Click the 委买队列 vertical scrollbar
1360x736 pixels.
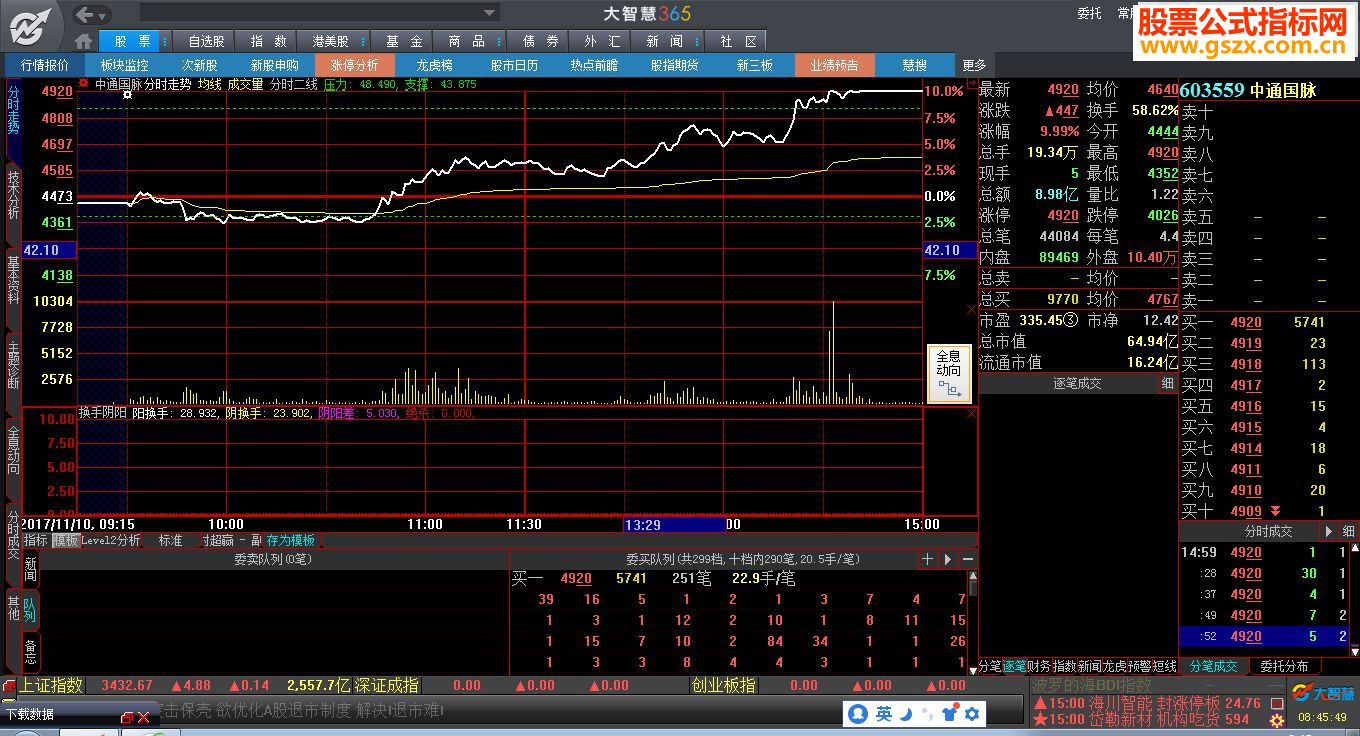pos(973,621)
